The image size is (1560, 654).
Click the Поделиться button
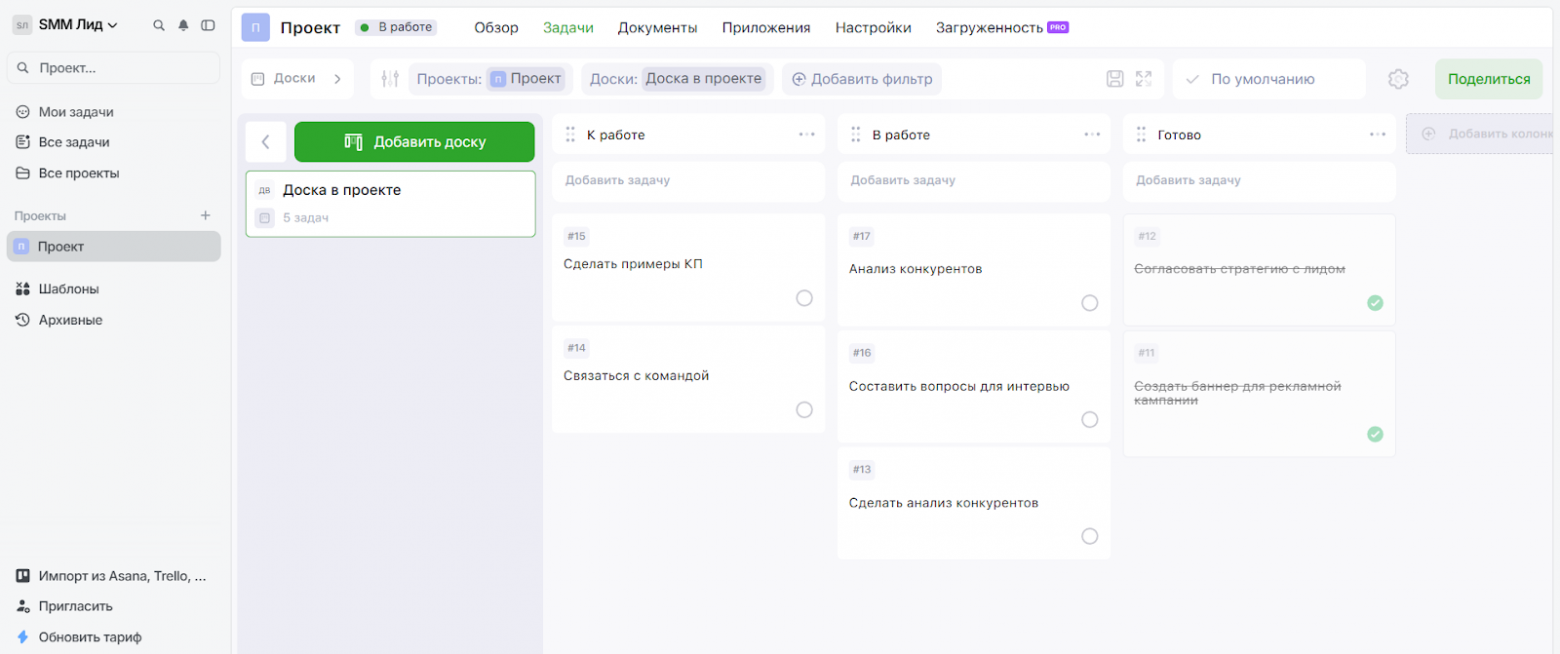point(1488,79)
